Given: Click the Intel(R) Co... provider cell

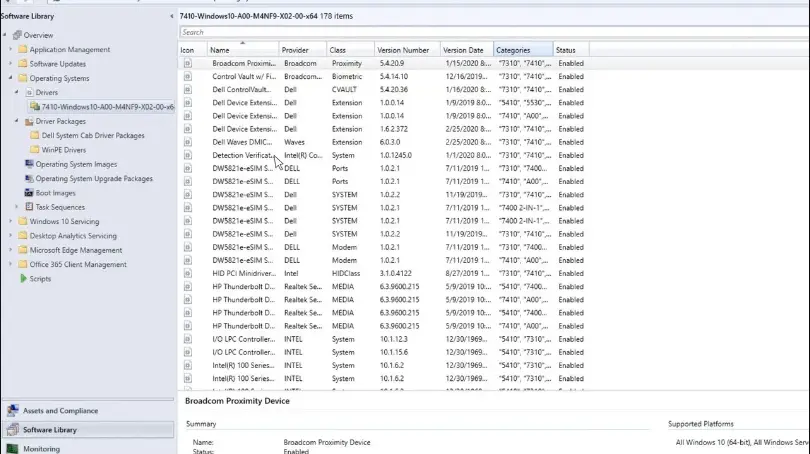Looking at the screenshot, I should pos(303,155).
